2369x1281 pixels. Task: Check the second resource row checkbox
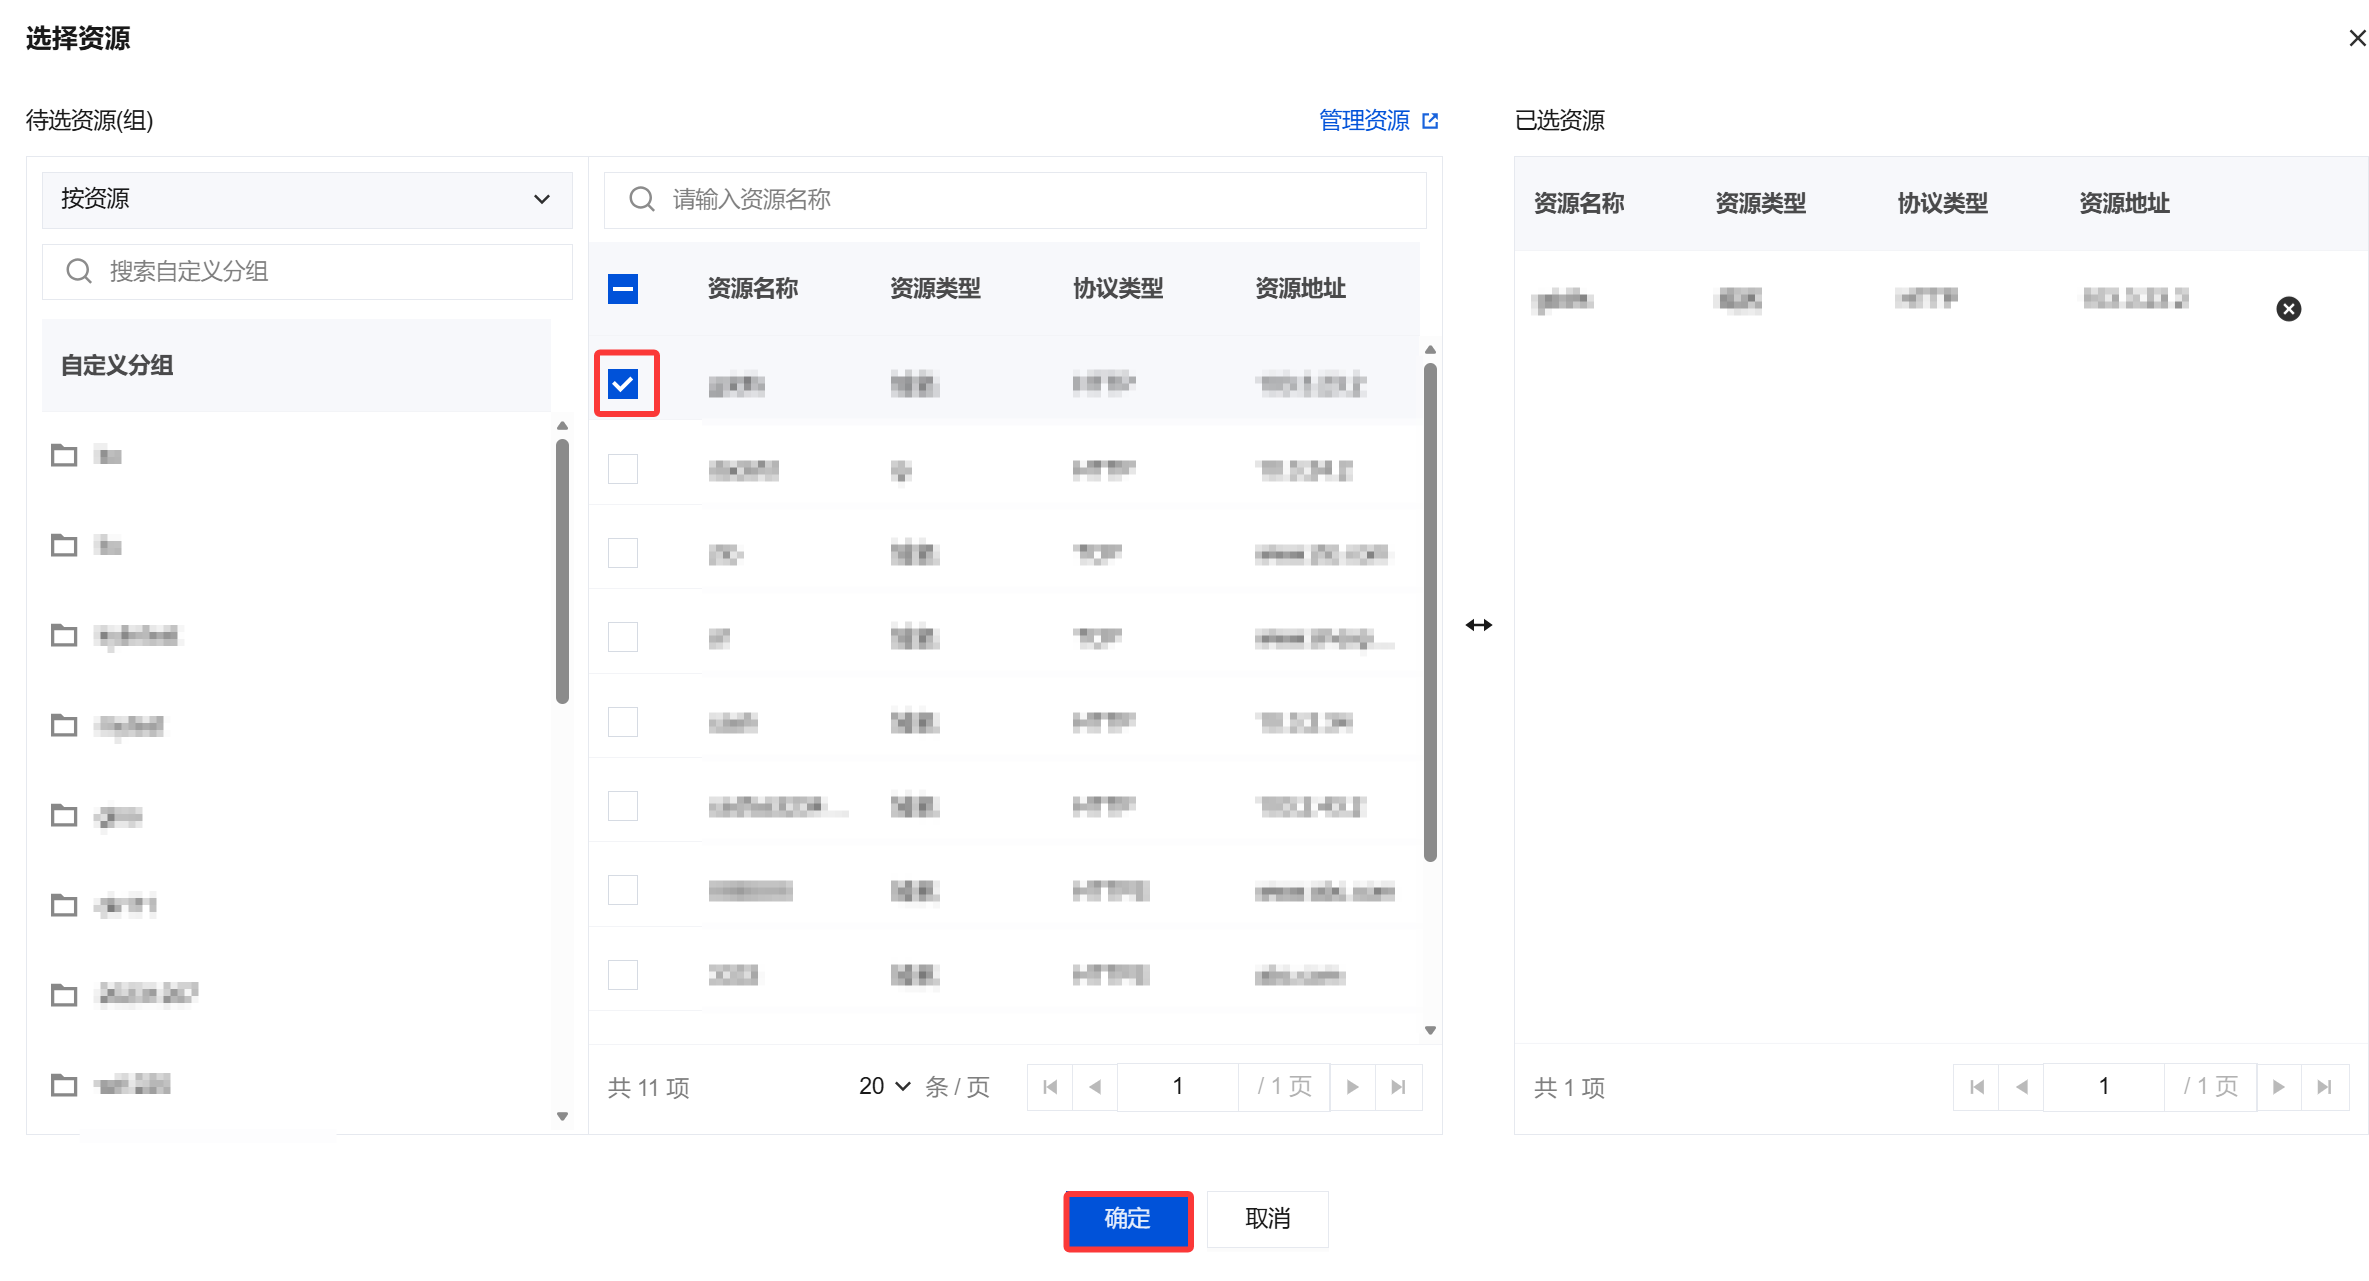click(x=623, y=469)
